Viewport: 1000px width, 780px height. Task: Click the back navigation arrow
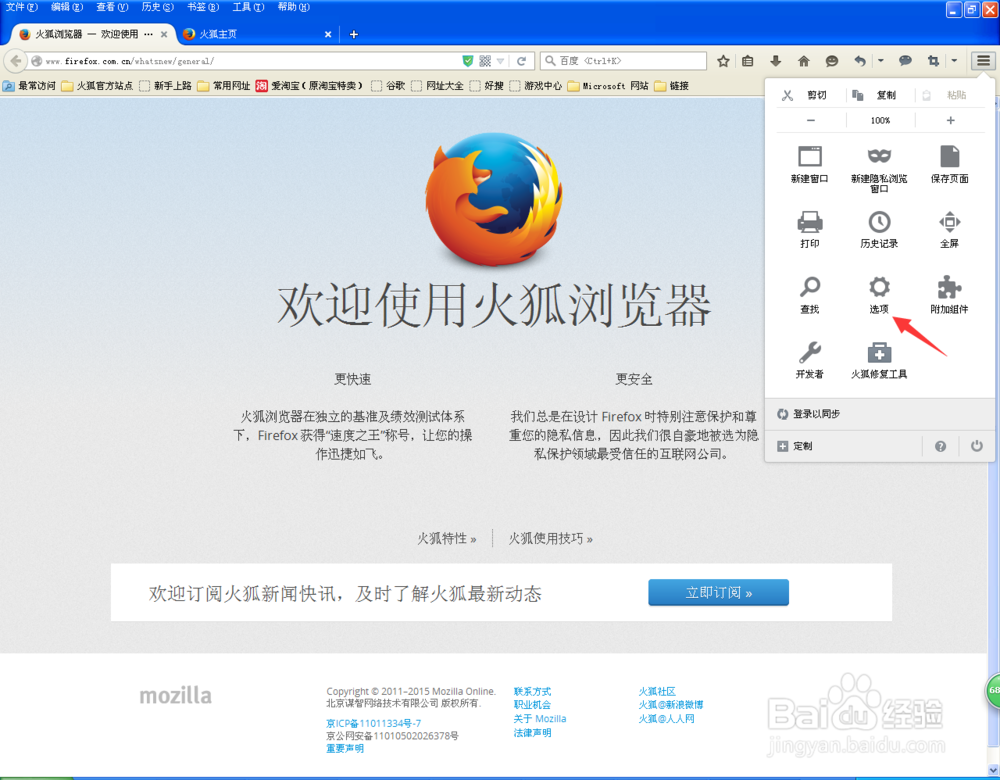[16, 61]
